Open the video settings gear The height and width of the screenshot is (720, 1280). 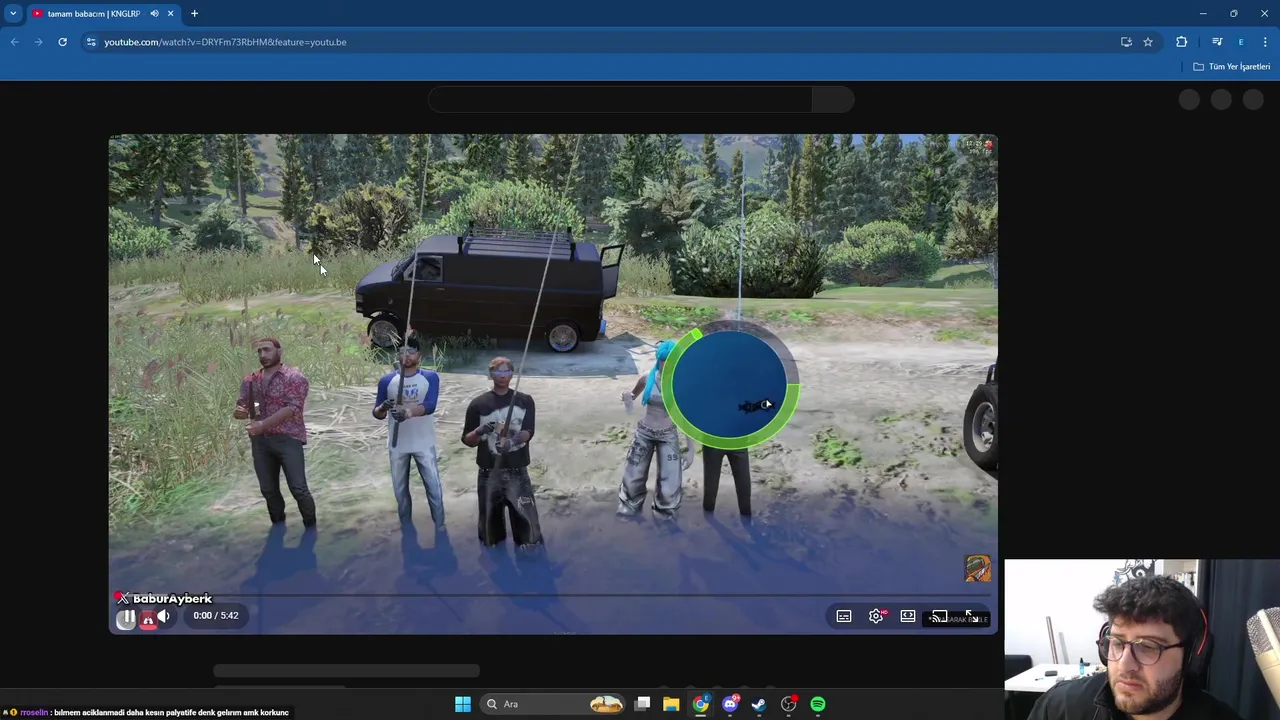click(876, 616)
